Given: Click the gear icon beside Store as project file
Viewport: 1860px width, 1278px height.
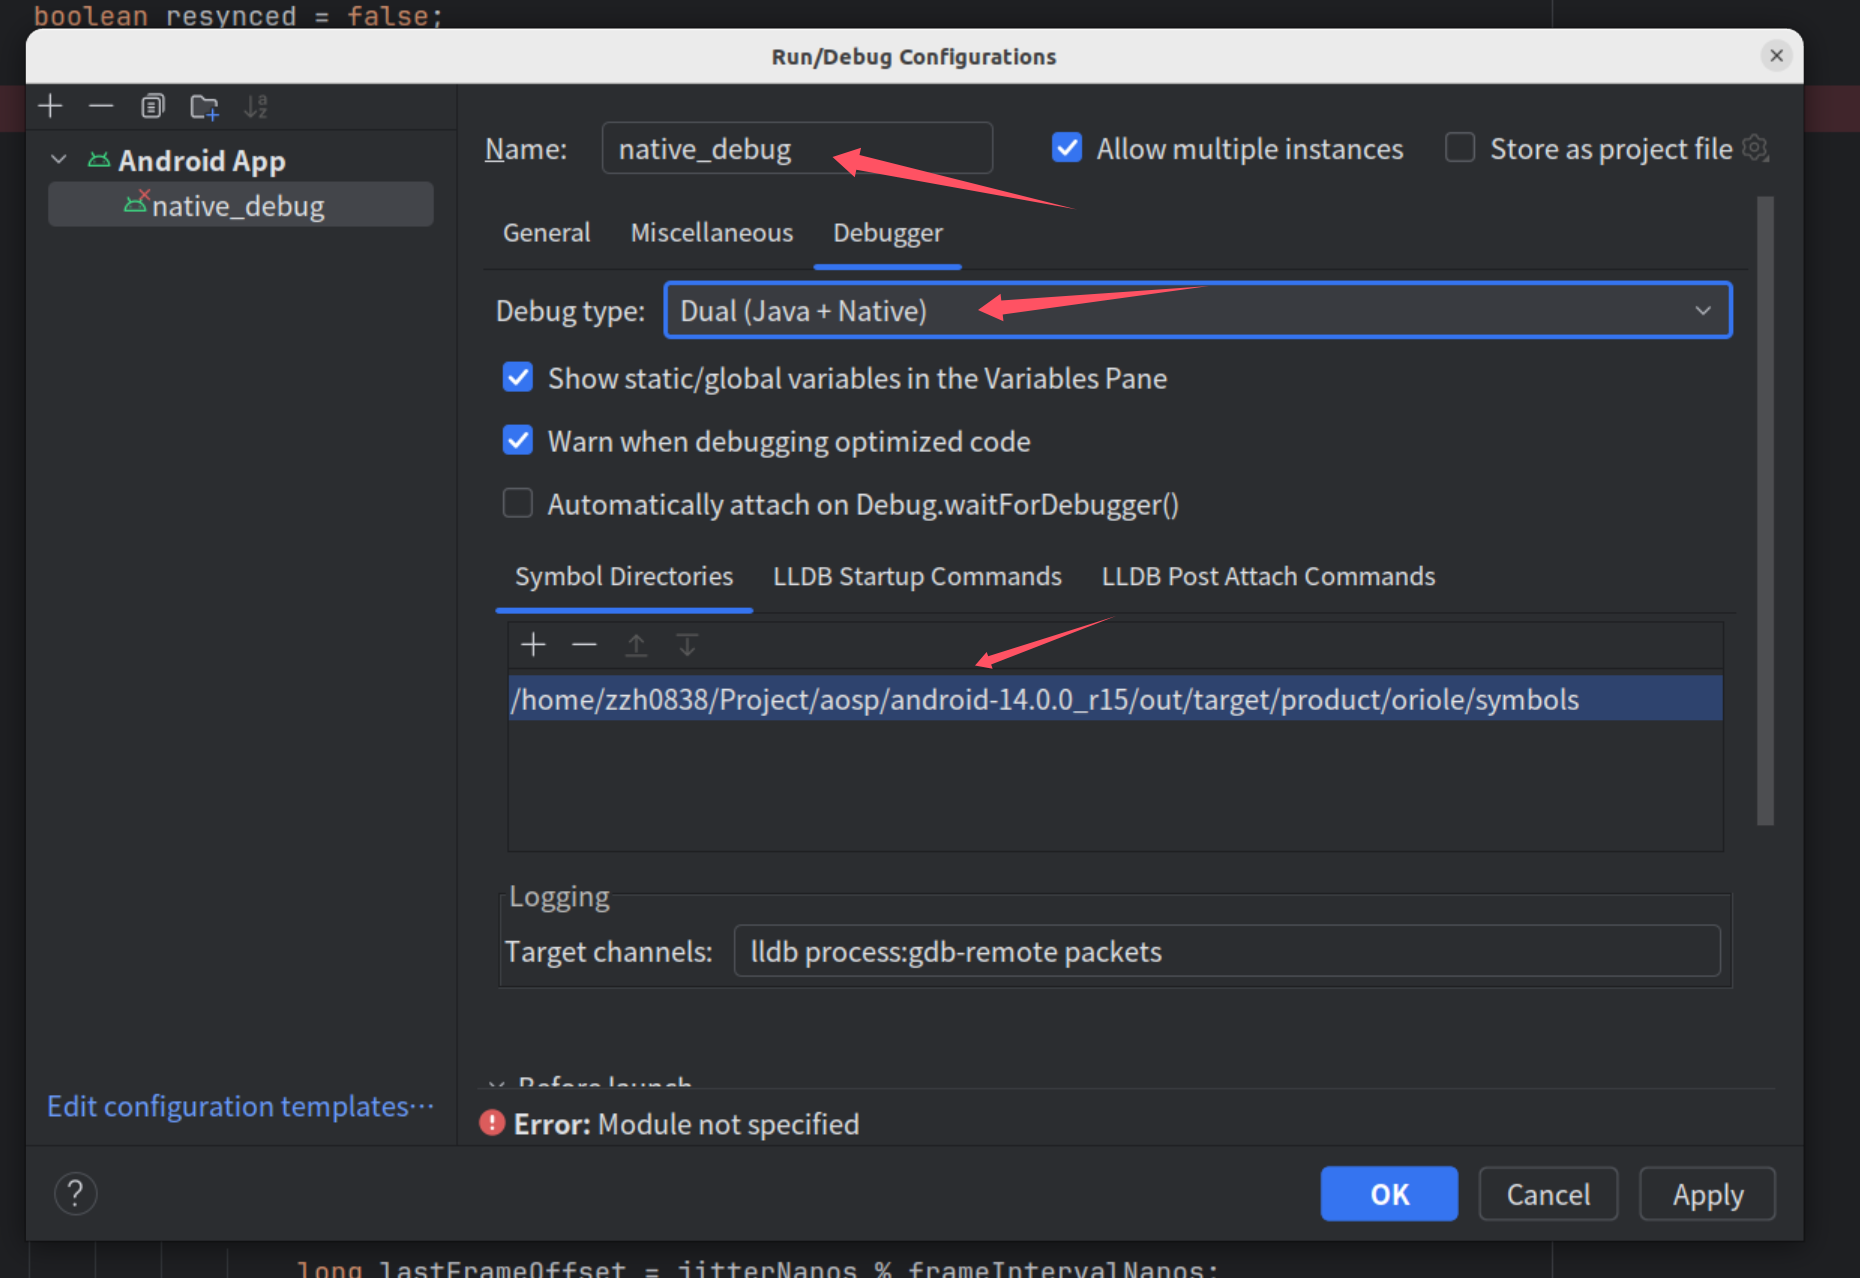Looking at the screenshot, I should click(1755, 148).
